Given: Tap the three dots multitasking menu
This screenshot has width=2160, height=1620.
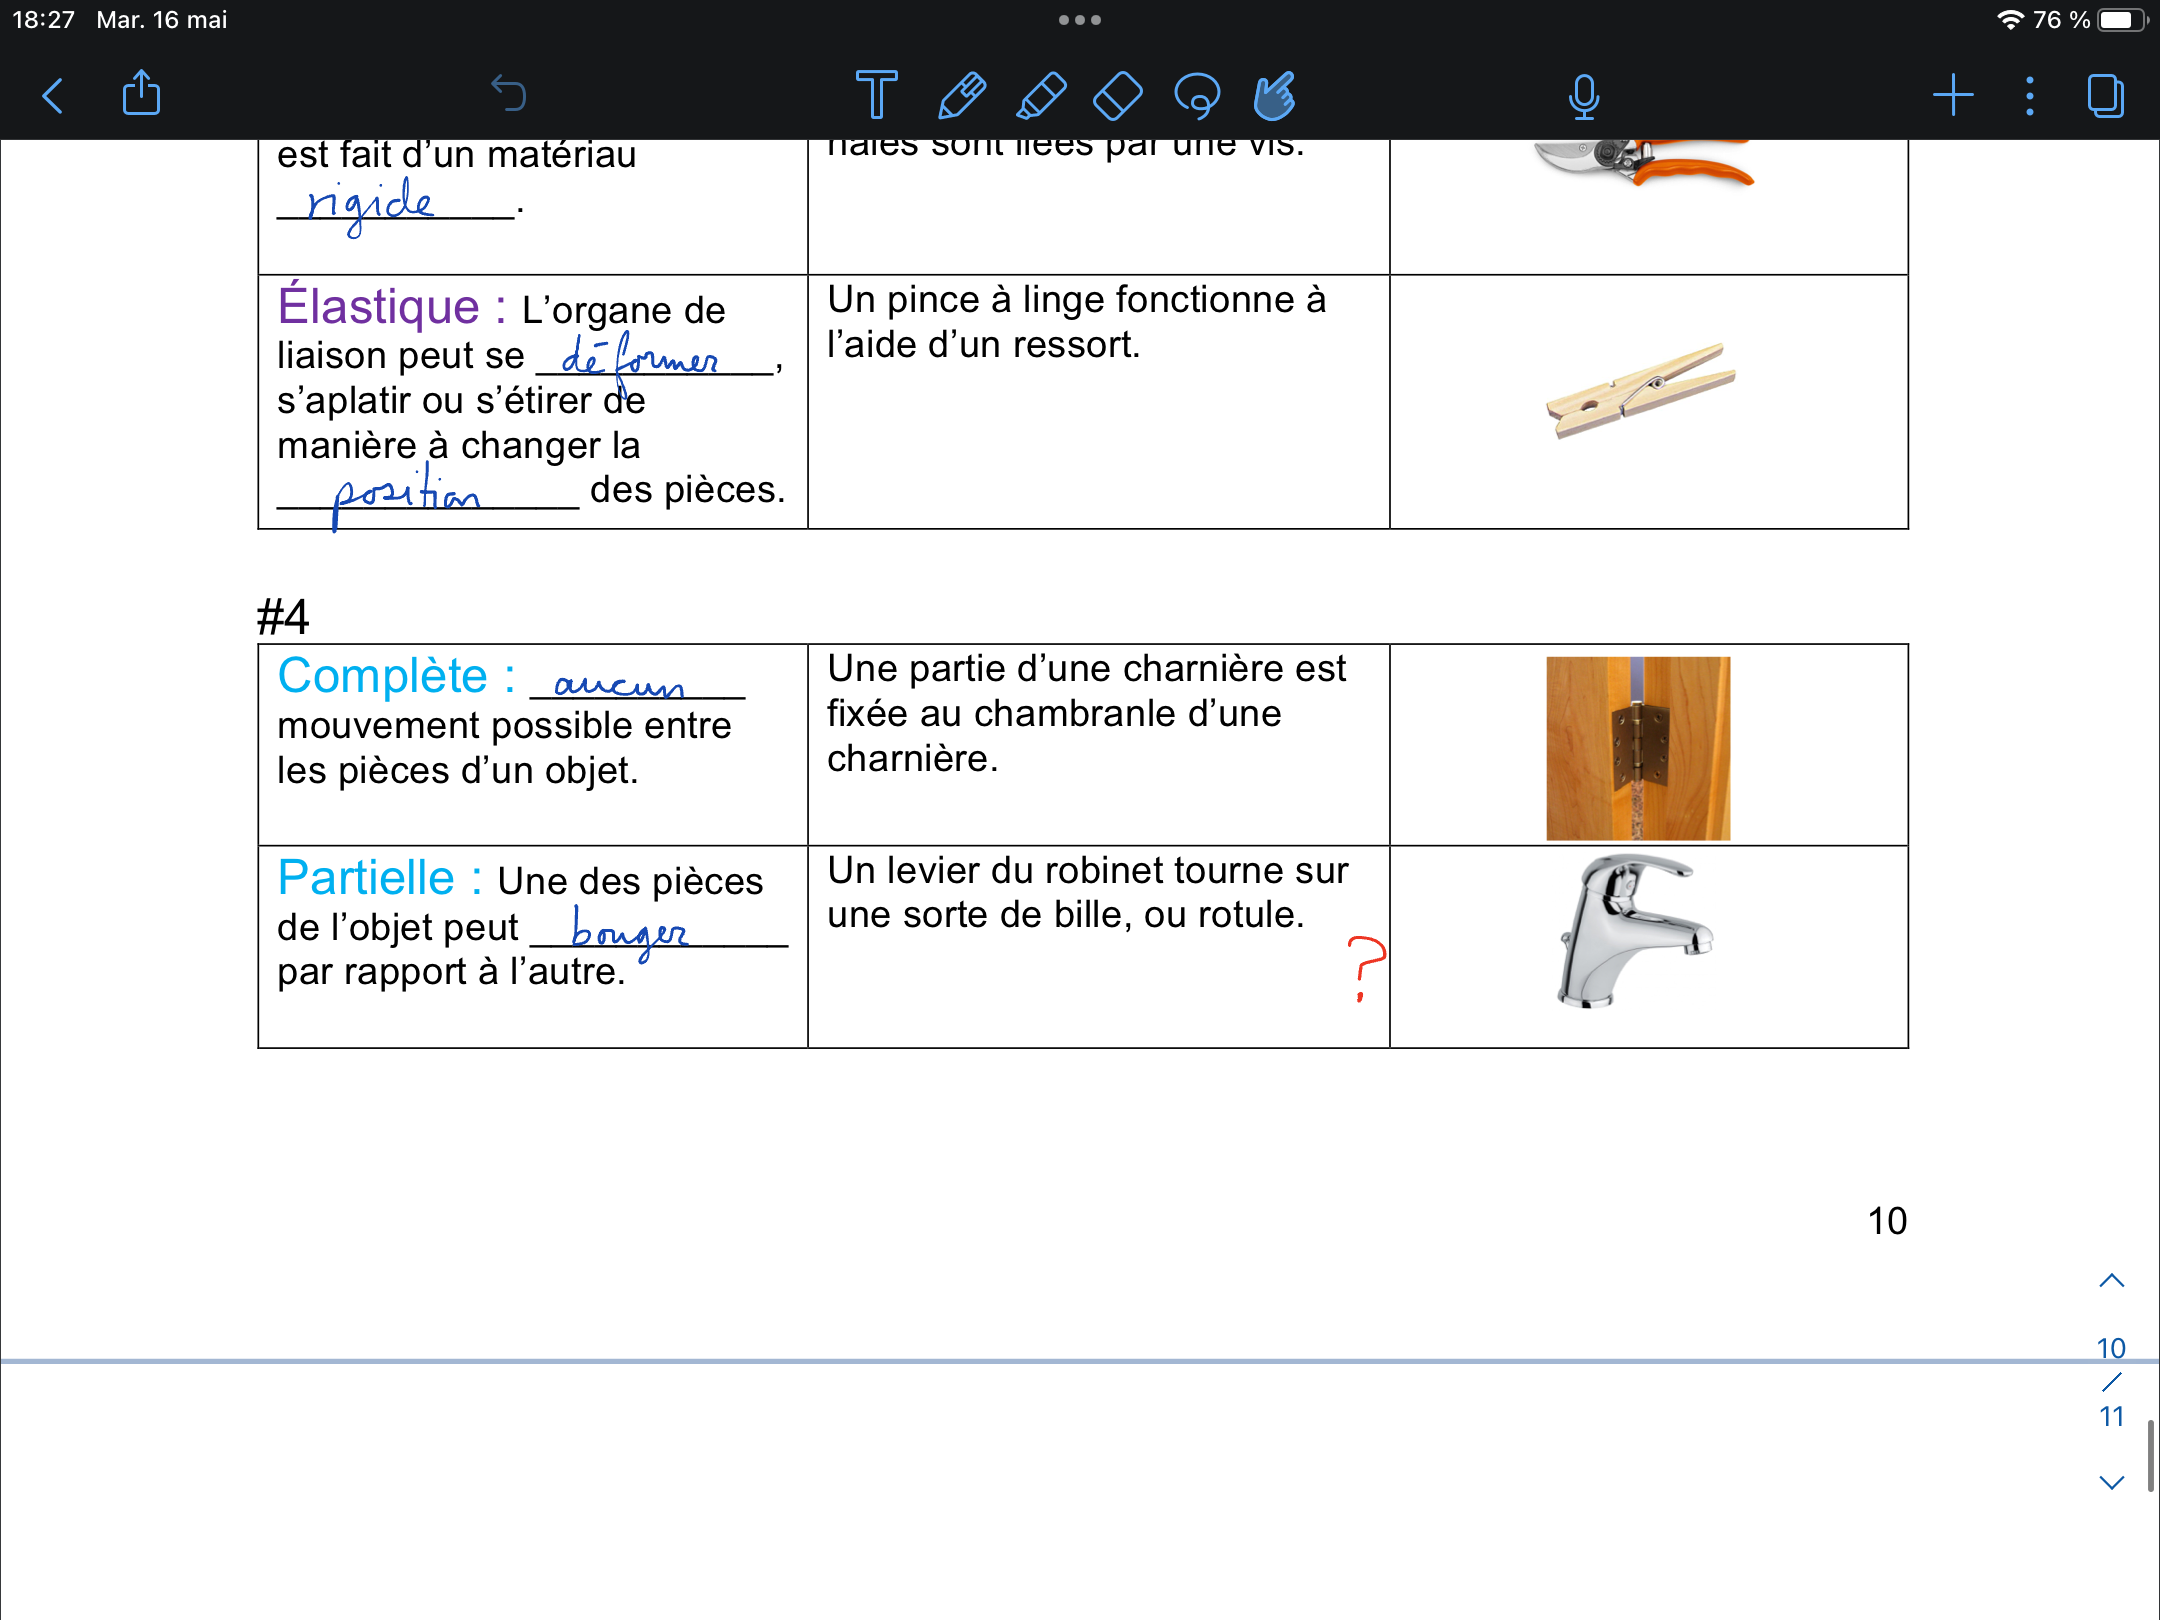Looking at the screenshot, I should pos(1080,20).
